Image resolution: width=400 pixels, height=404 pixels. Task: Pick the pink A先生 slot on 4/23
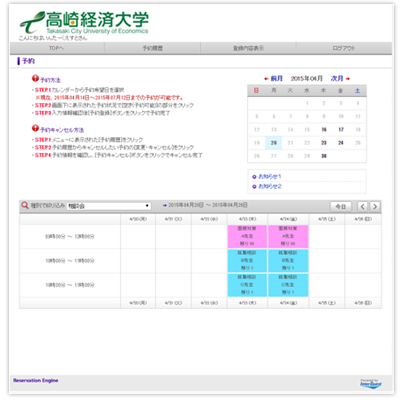point(247,236)
